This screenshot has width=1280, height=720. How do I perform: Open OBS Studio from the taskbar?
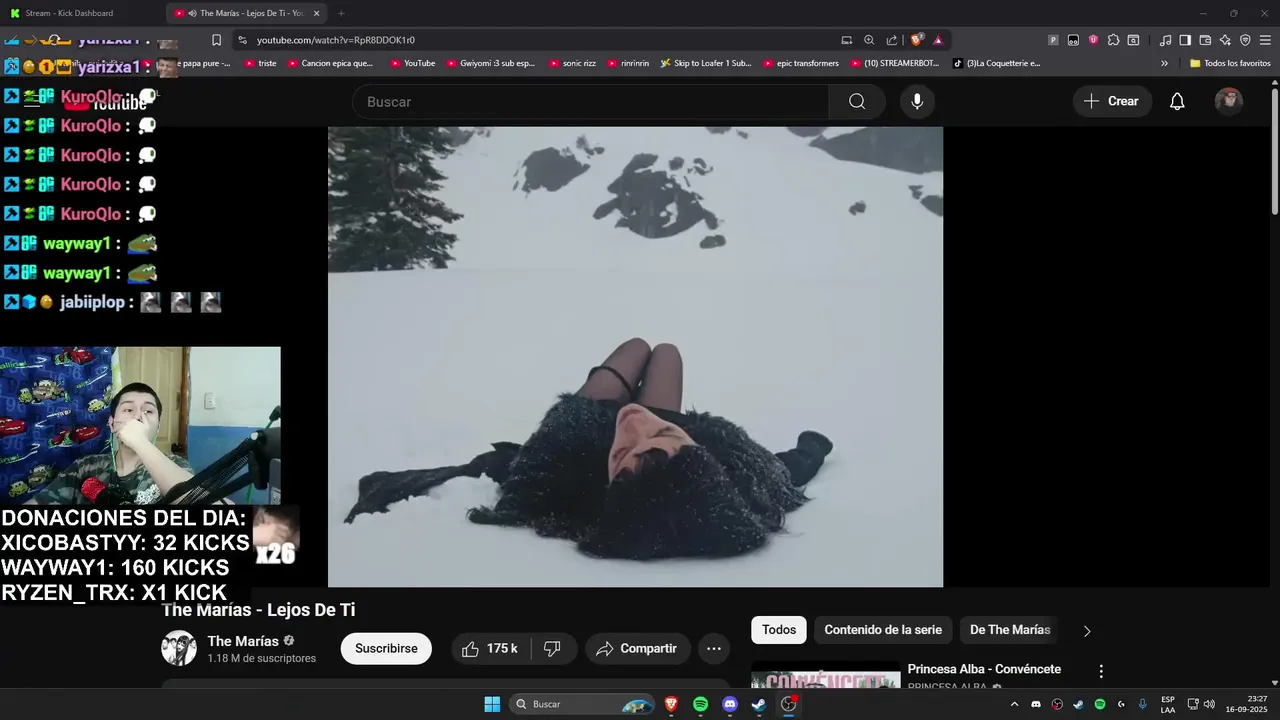coord(788,704)
